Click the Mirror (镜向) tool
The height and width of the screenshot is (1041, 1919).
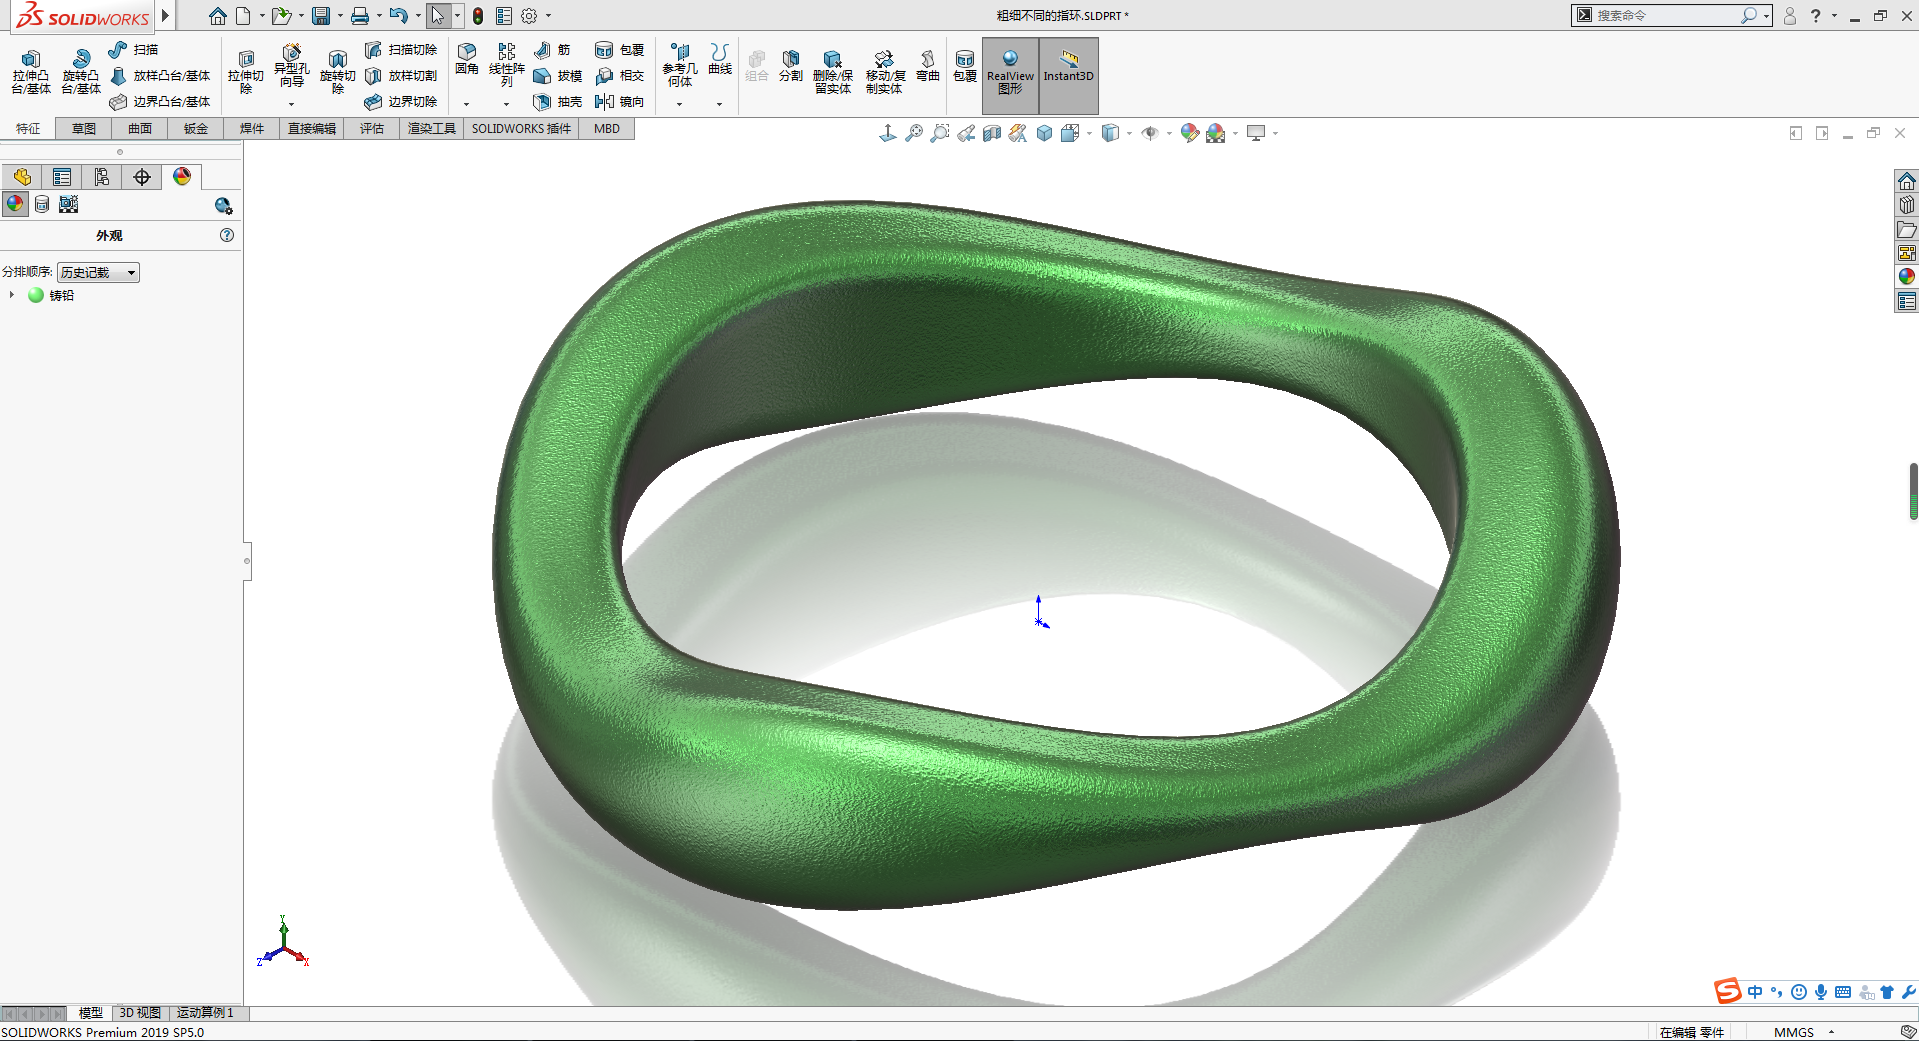(619, 102)
